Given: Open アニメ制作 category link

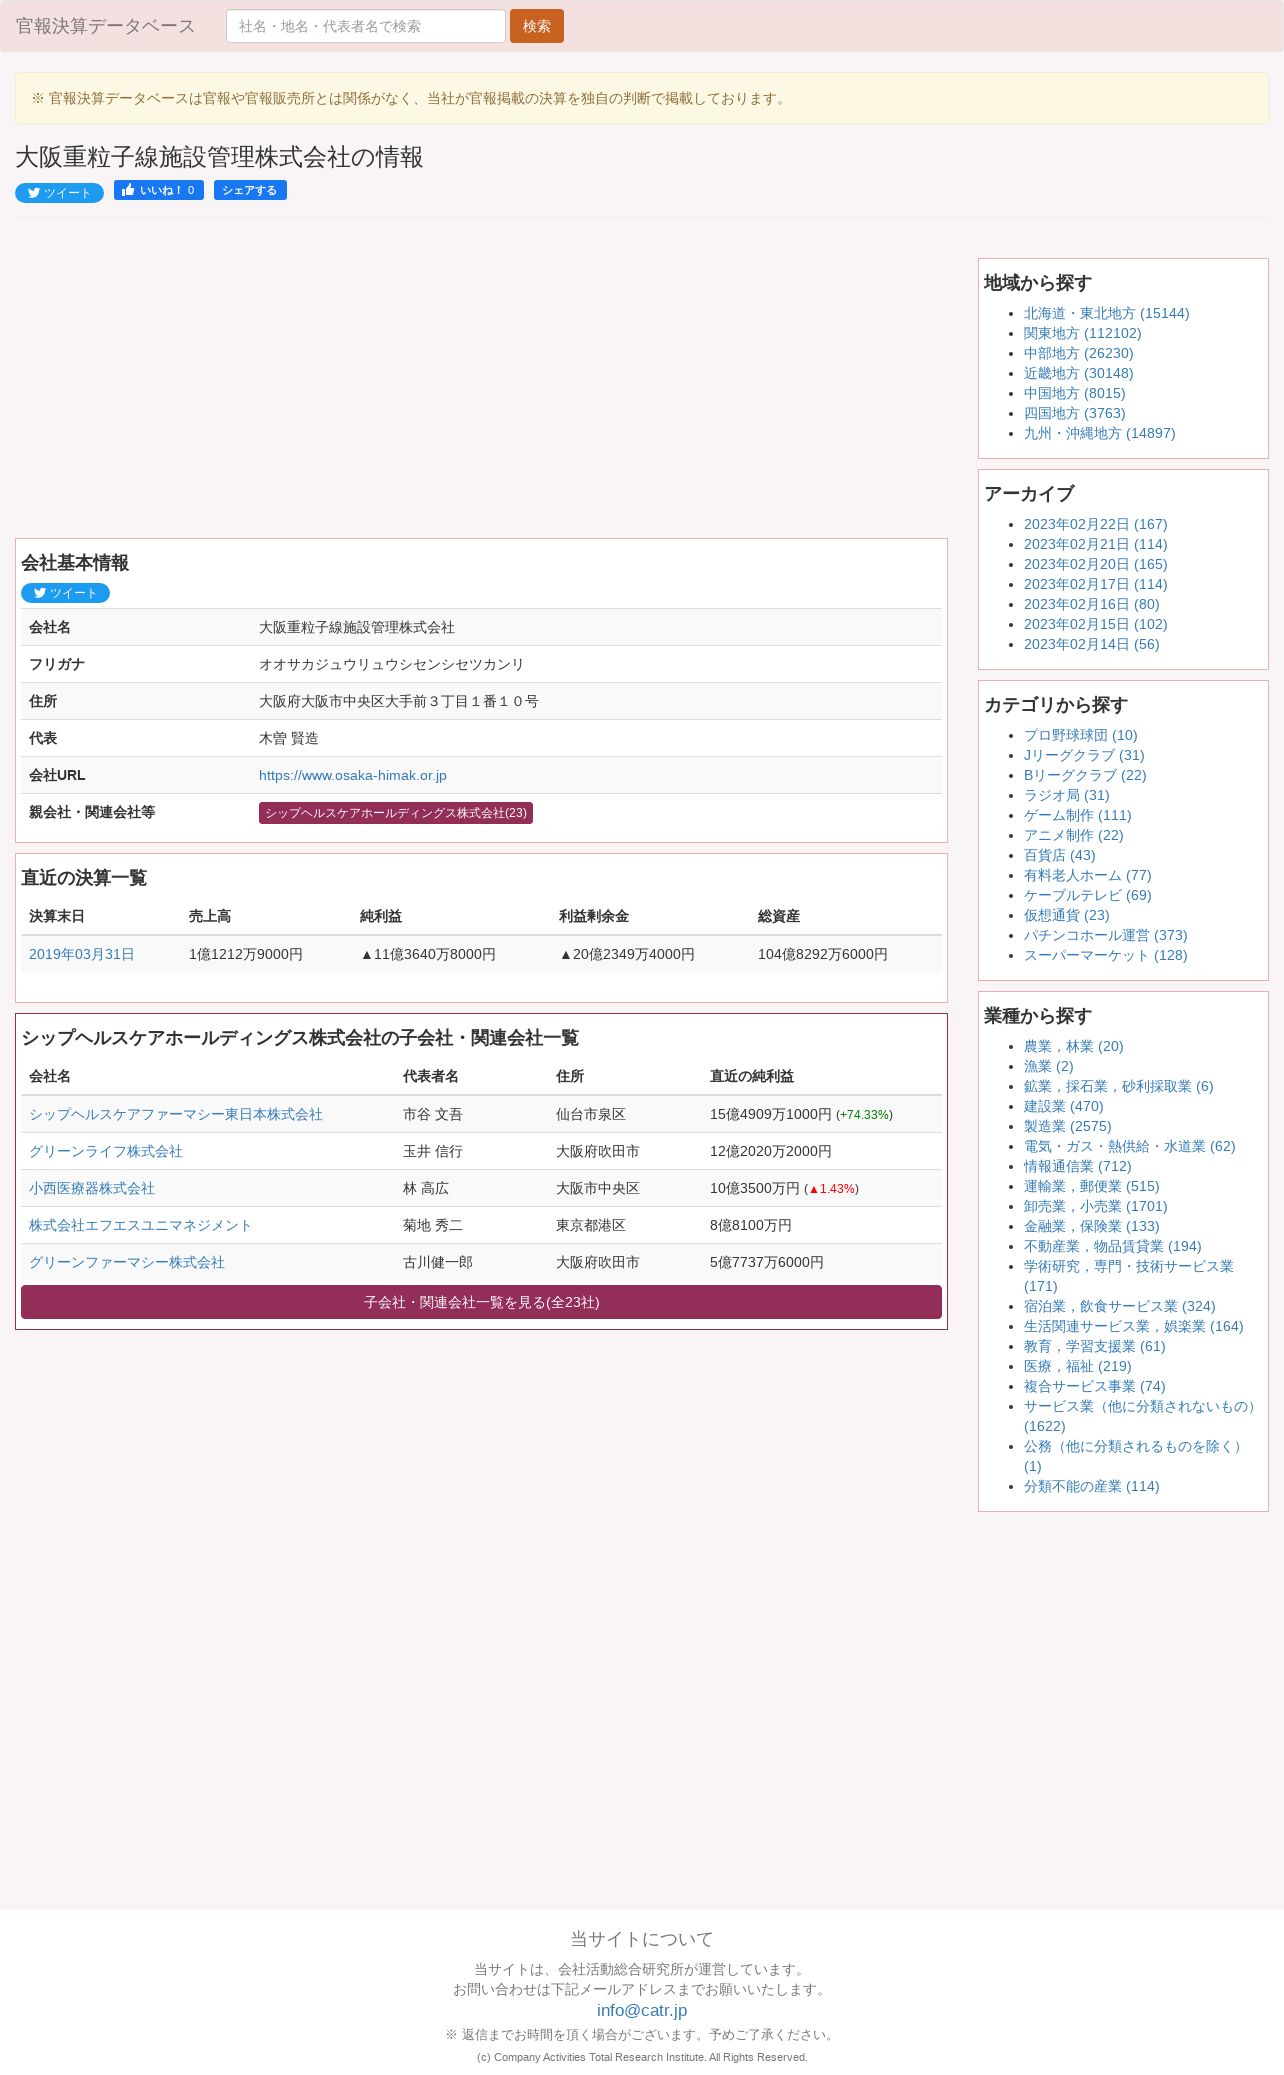Looking at the screenshot, I should click(1073, 835).
